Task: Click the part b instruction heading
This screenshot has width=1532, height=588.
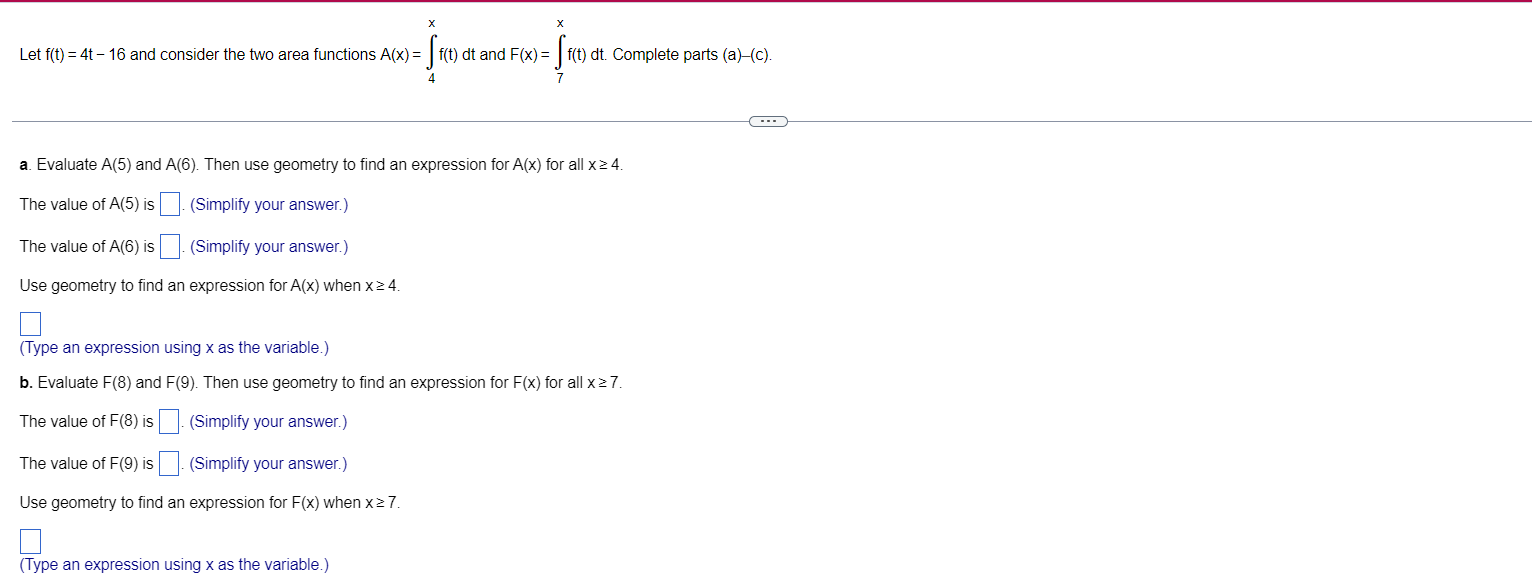Action: click(318, 382)
